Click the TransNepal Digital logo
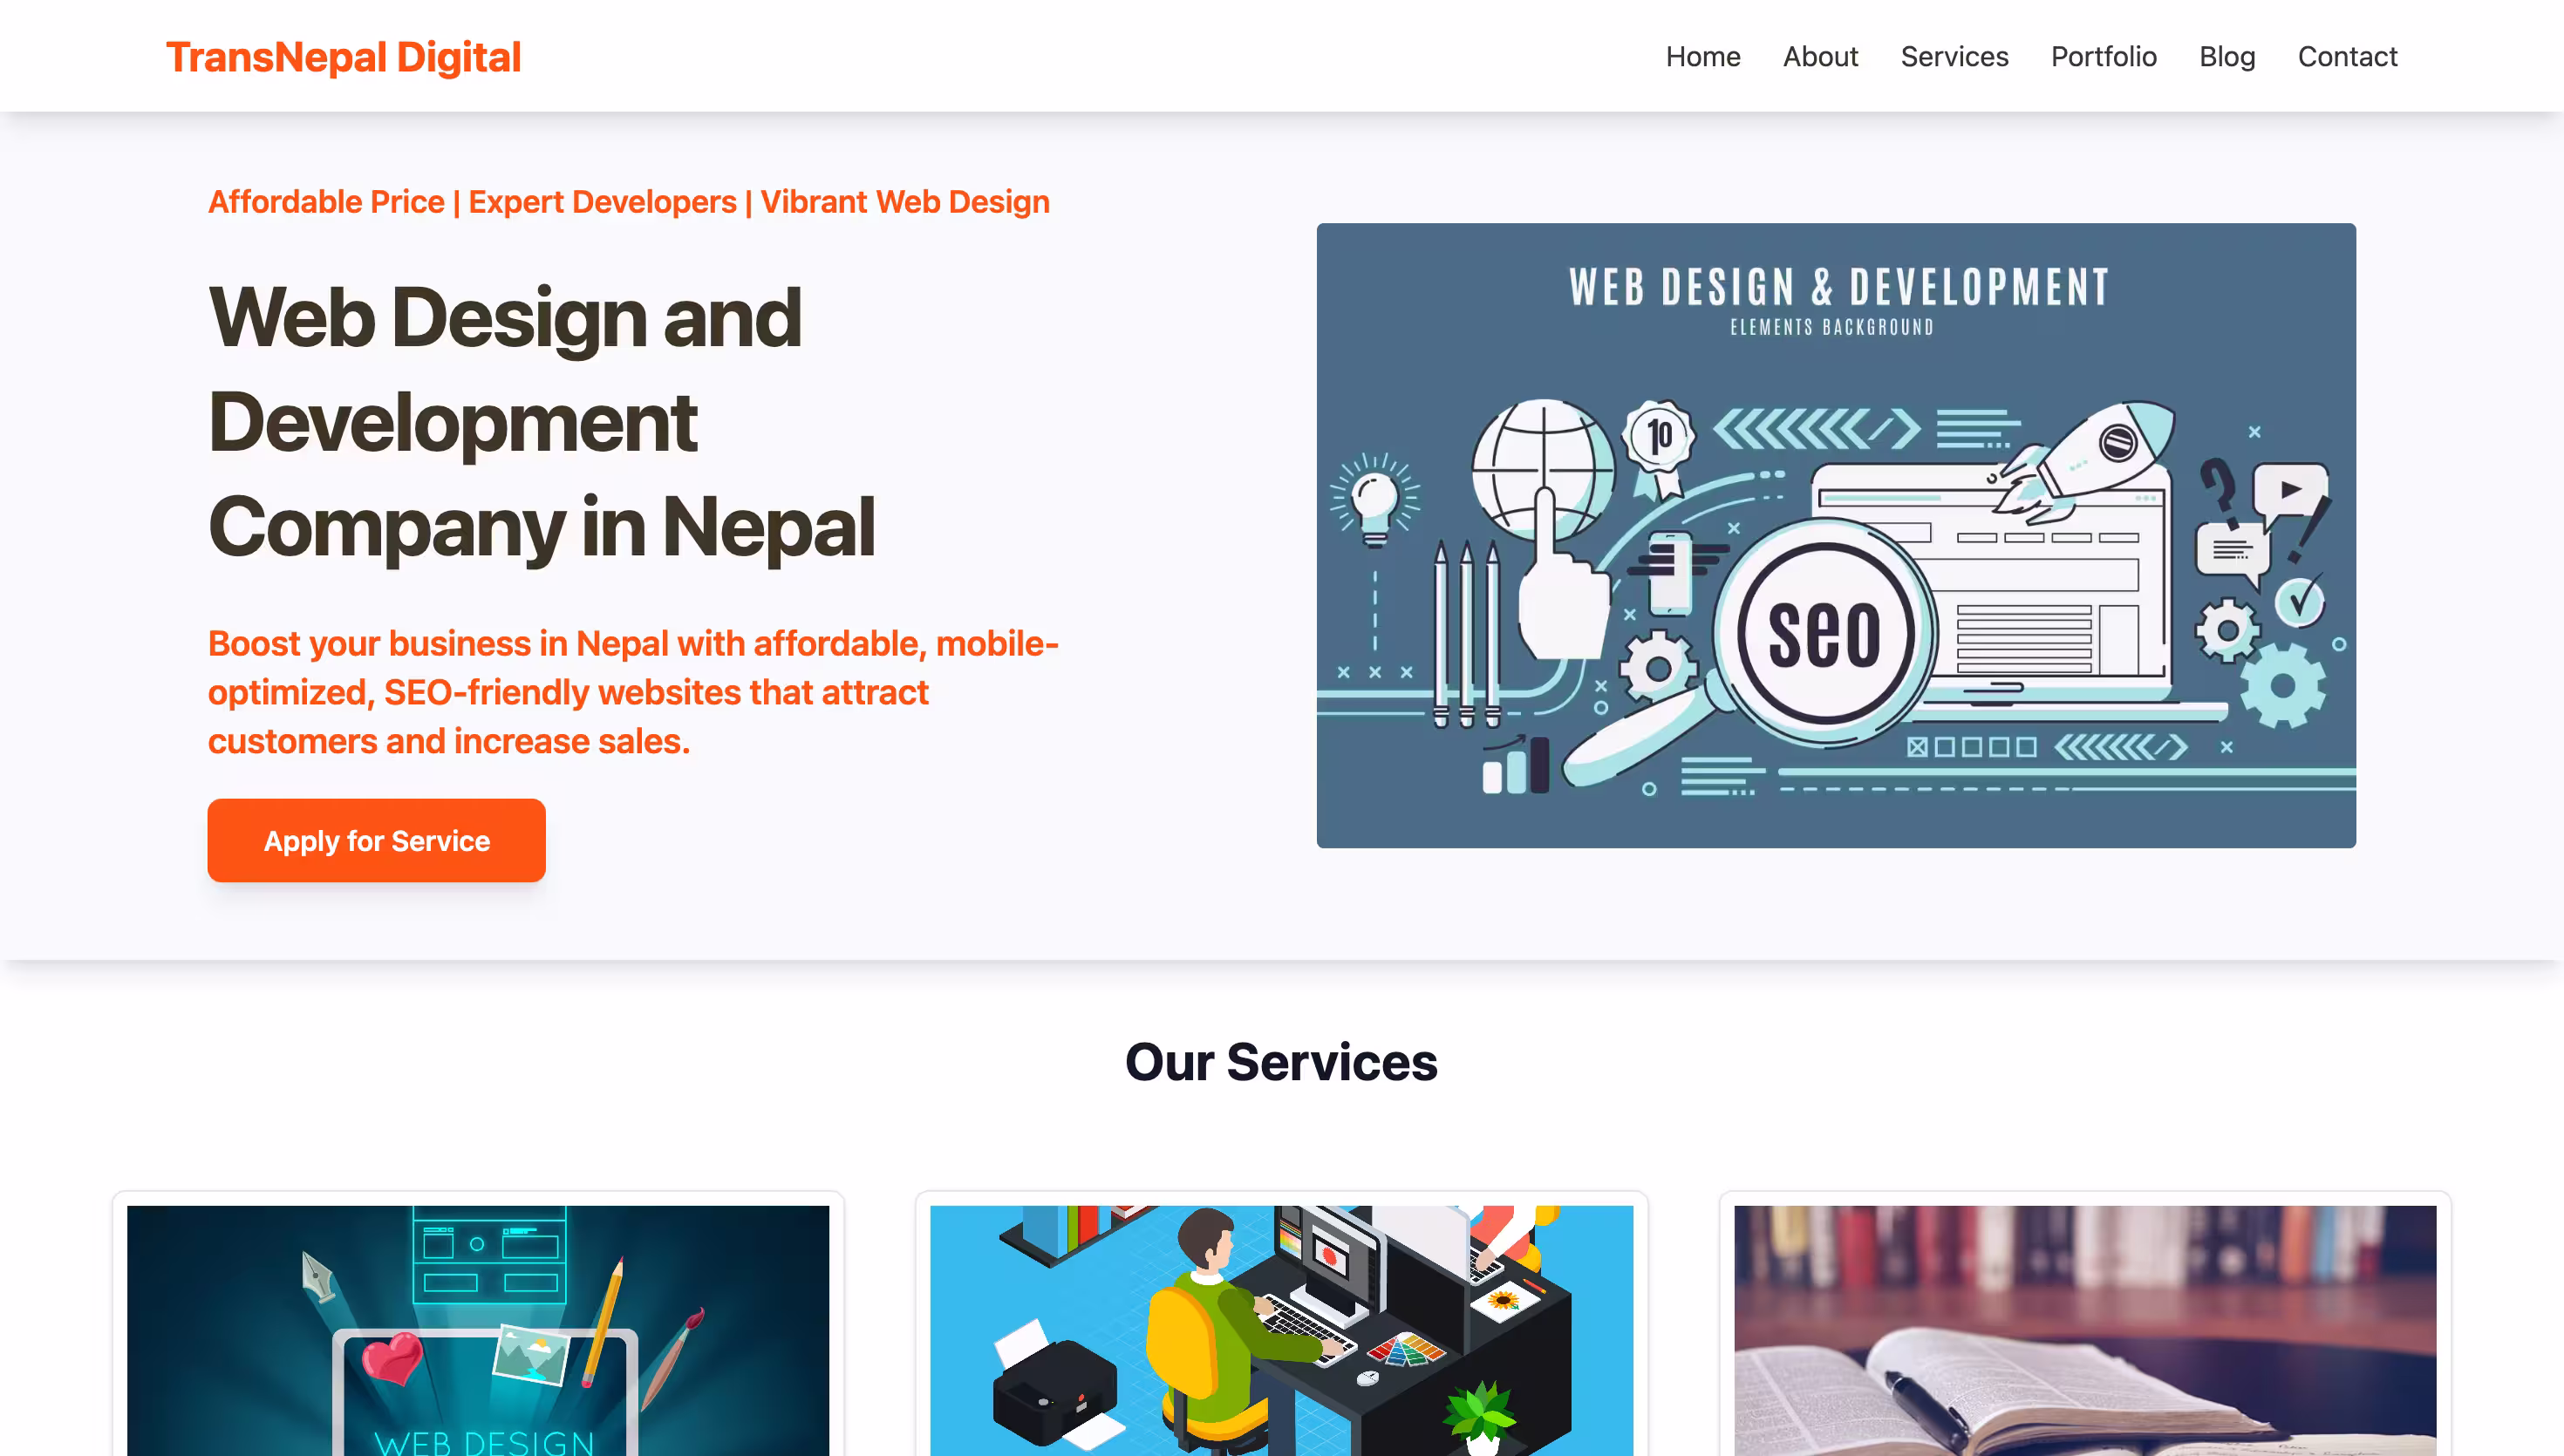 pos(343,57)
